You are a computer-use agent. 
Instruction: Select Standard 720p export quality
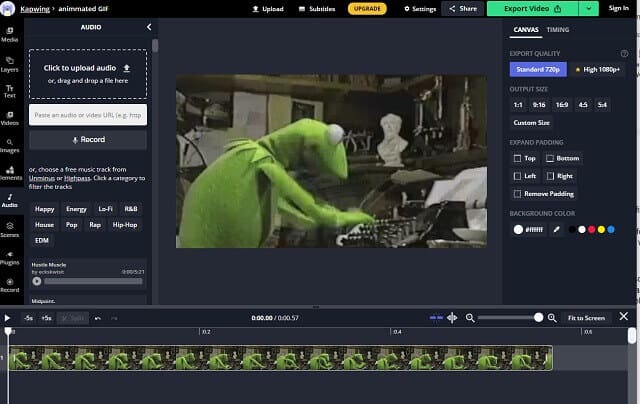click(538, 69)
